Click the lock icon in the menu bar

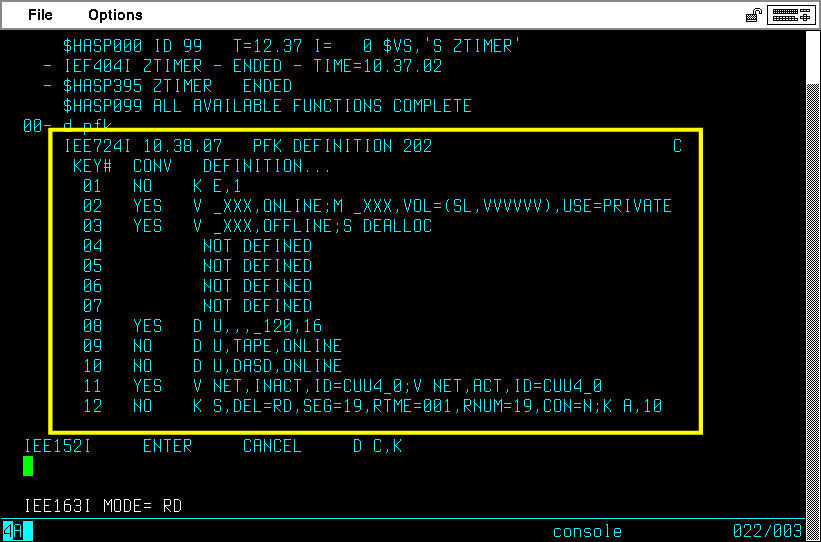(x=753, y=15)
